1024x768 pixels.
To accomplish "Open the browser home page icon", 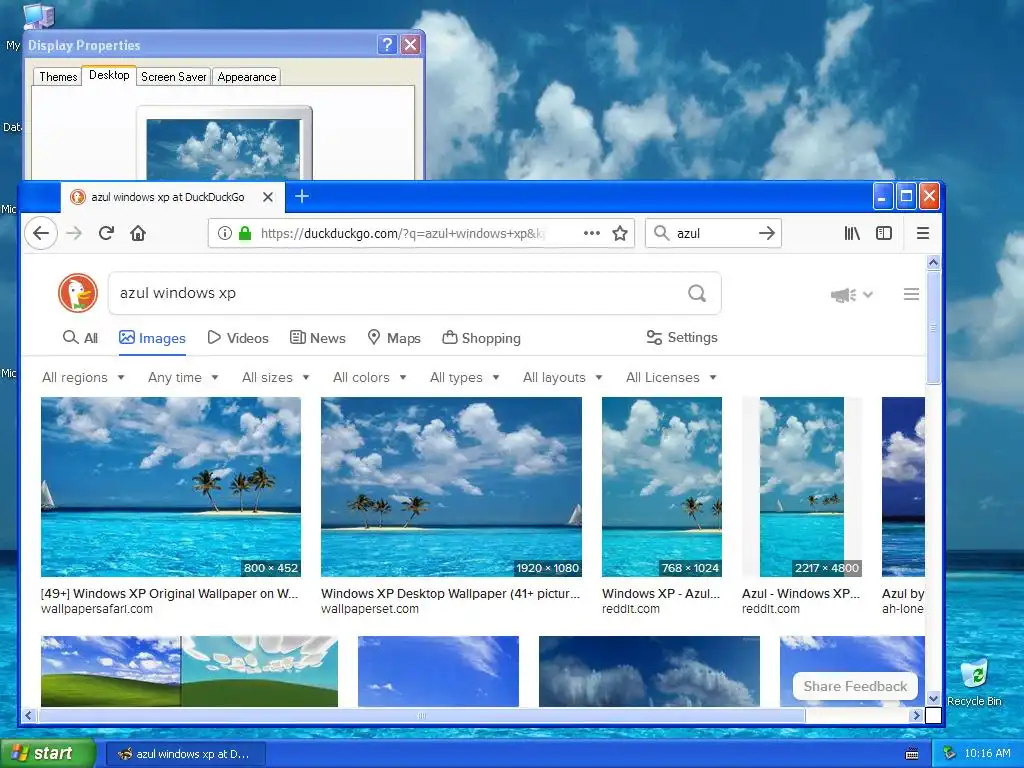I will point(138,233).
